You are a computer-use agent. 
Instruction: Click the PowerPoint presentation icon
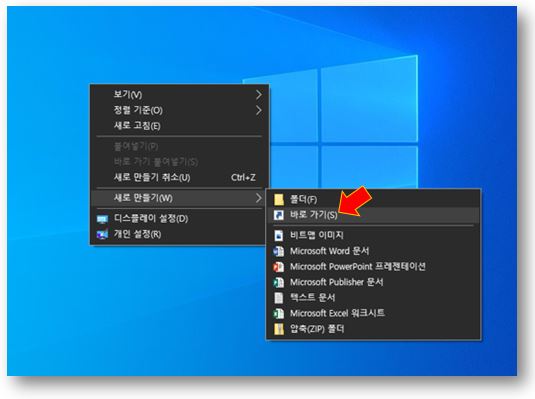pos(279,267)
